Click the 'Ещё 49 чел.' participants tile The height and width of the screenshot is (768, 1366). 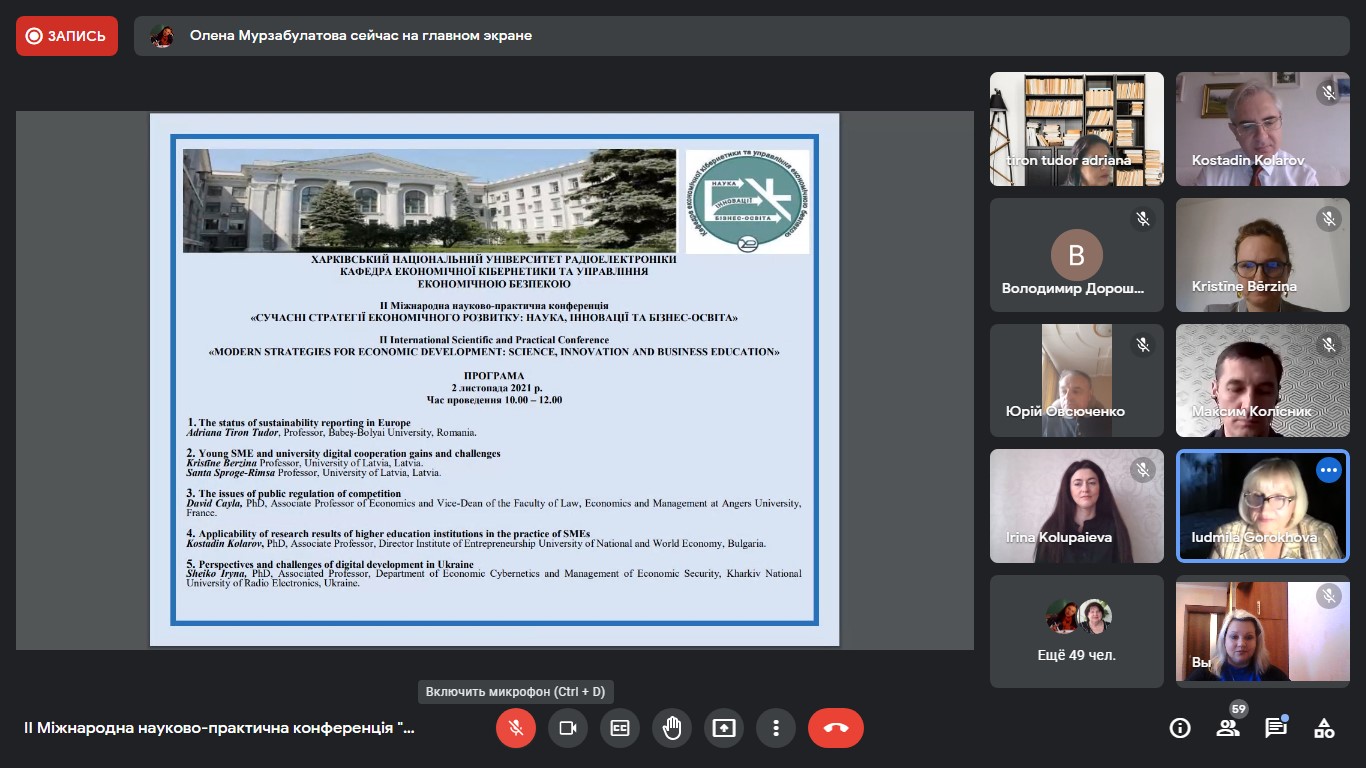pos(1077,631)
